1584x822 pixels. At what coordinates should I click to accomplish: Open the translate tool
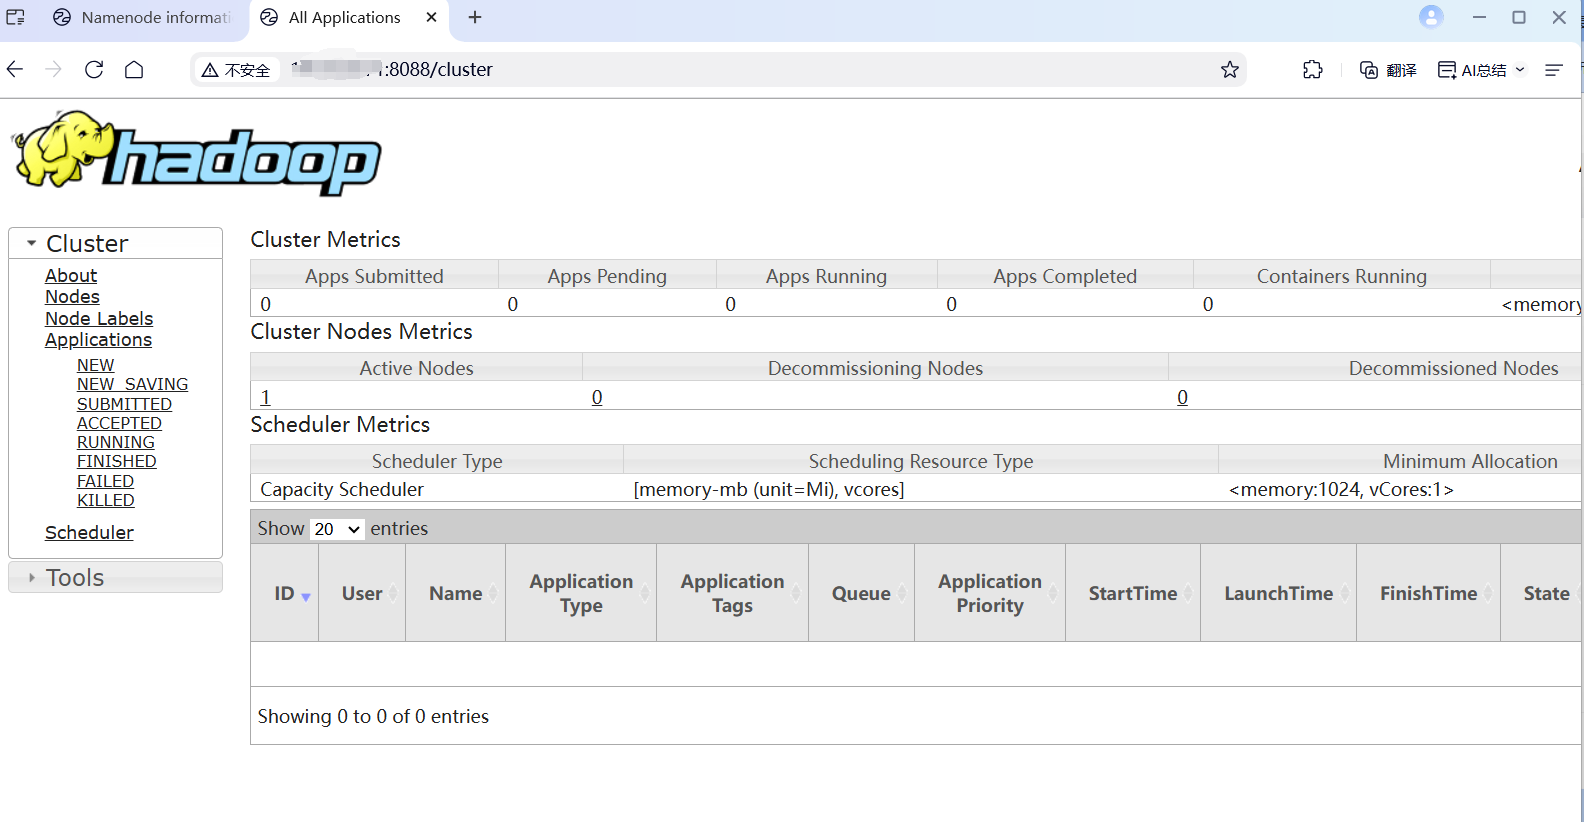click(1388, 69)
